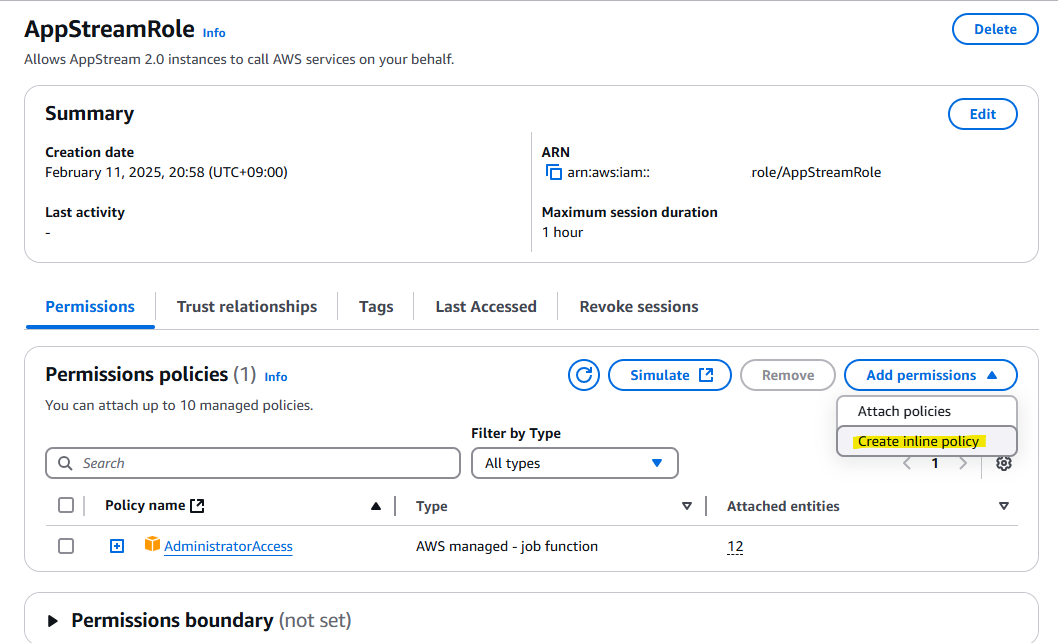Click the external link icon beside Policy name
1058x643 pixels.
click(x=197, y=506)
